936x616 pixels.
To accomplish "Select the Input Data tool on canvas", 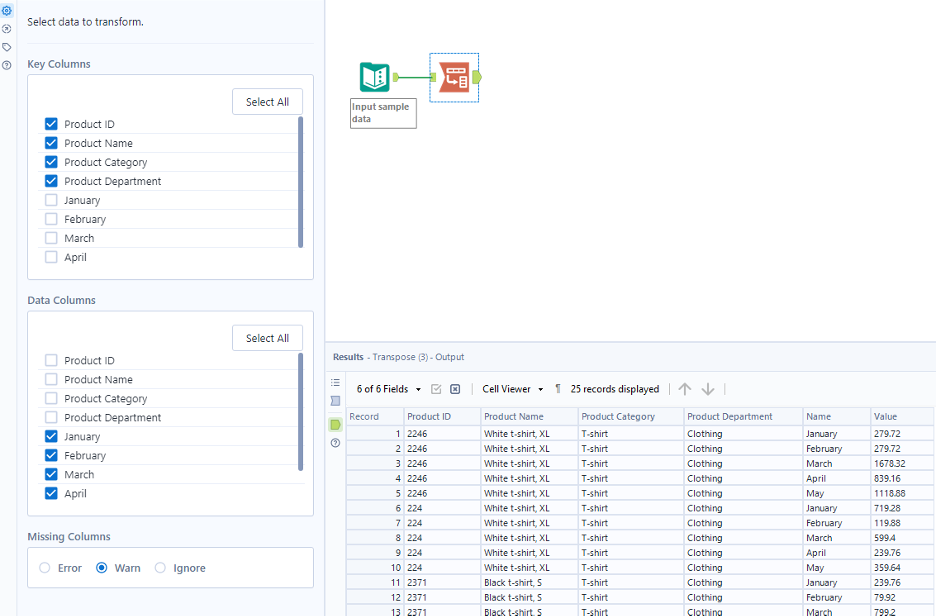I will 374,77.
